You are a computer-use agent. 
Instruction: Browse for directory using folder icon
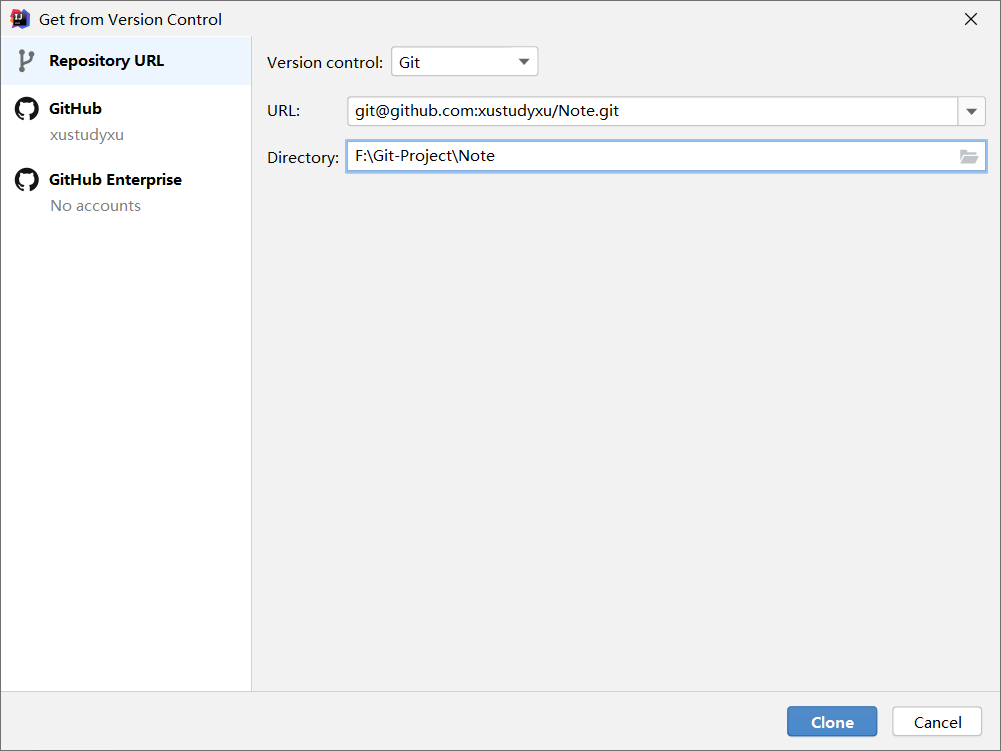[968, 156]
